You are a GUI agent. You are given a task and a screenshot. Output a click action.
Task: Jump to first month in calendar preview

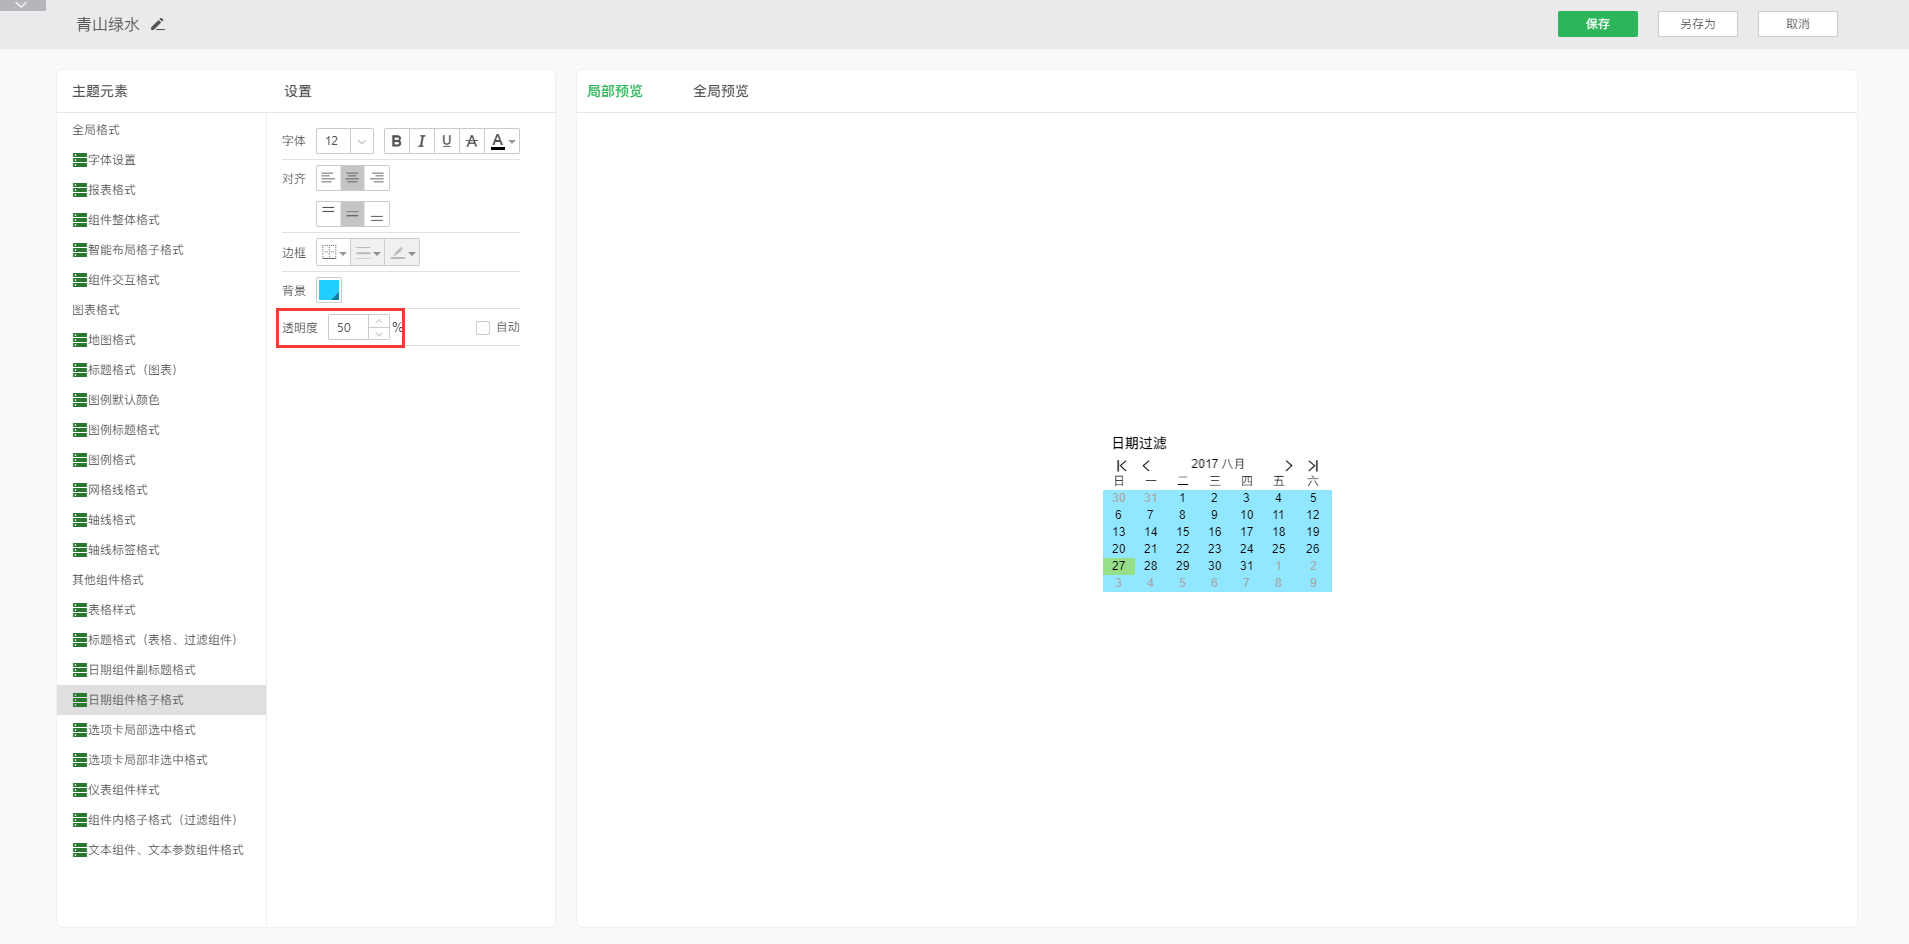coord(1122,465)
